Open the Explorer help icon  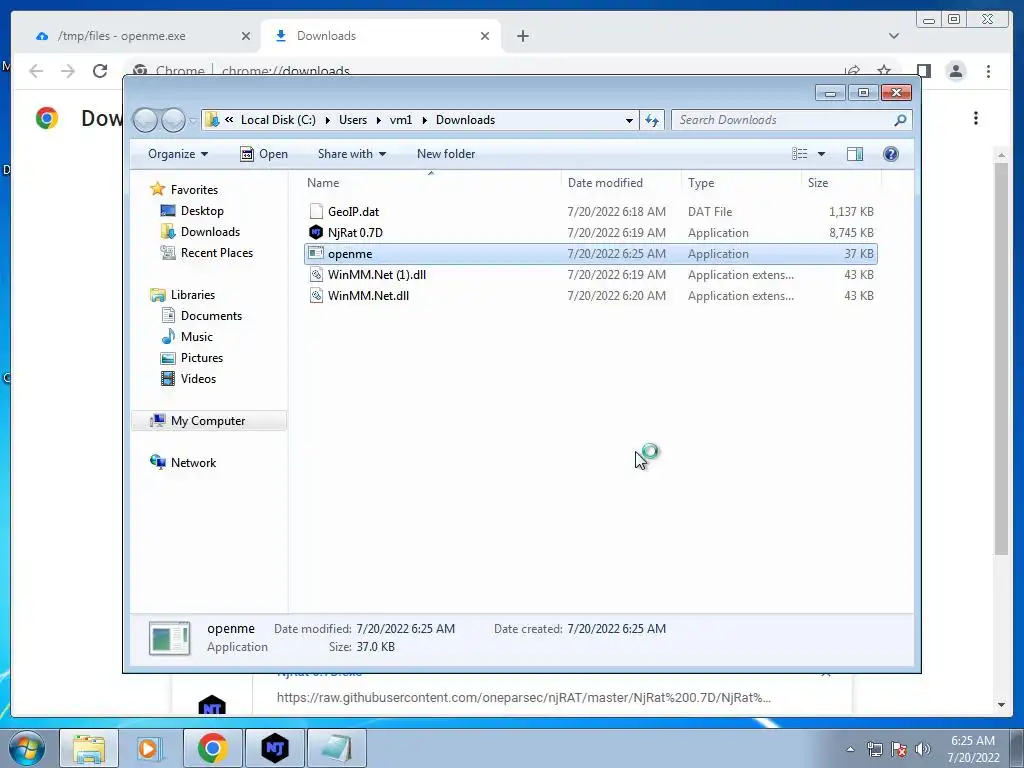pos(890,153)
